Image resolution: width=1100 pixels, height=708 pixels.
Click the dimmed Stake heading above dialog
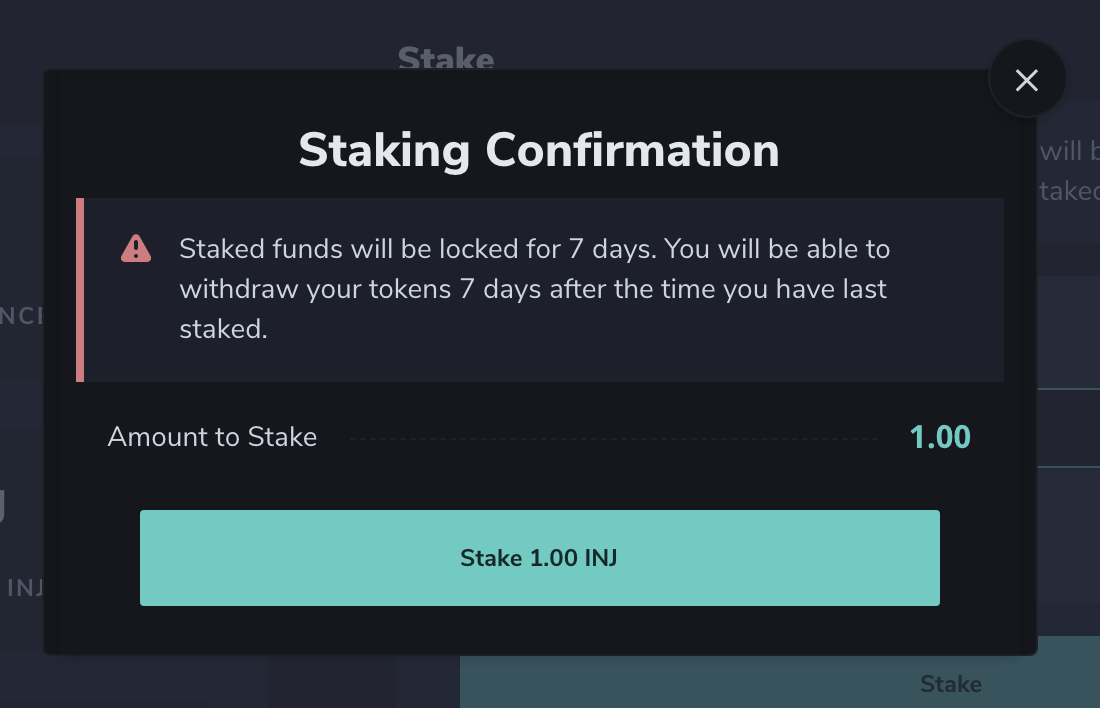(x=445, y=58)
